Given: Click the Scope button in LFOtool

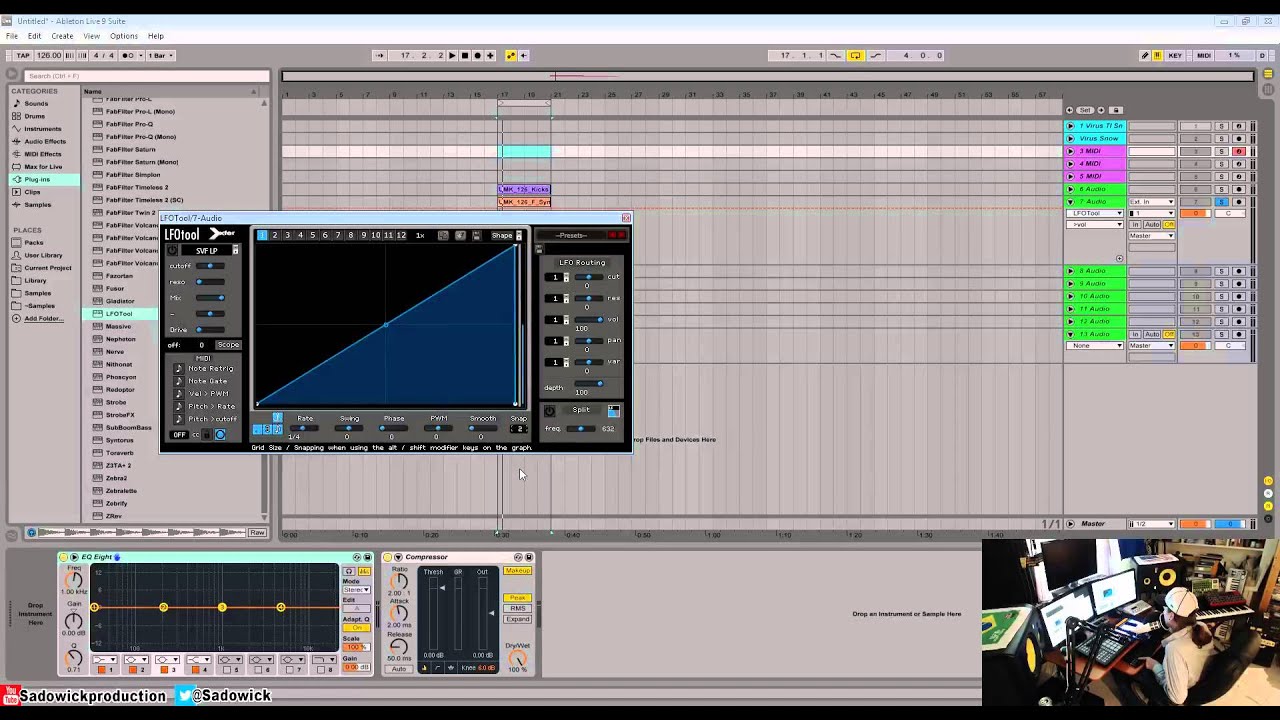Looking at the screenshot, I should point(228,345).
